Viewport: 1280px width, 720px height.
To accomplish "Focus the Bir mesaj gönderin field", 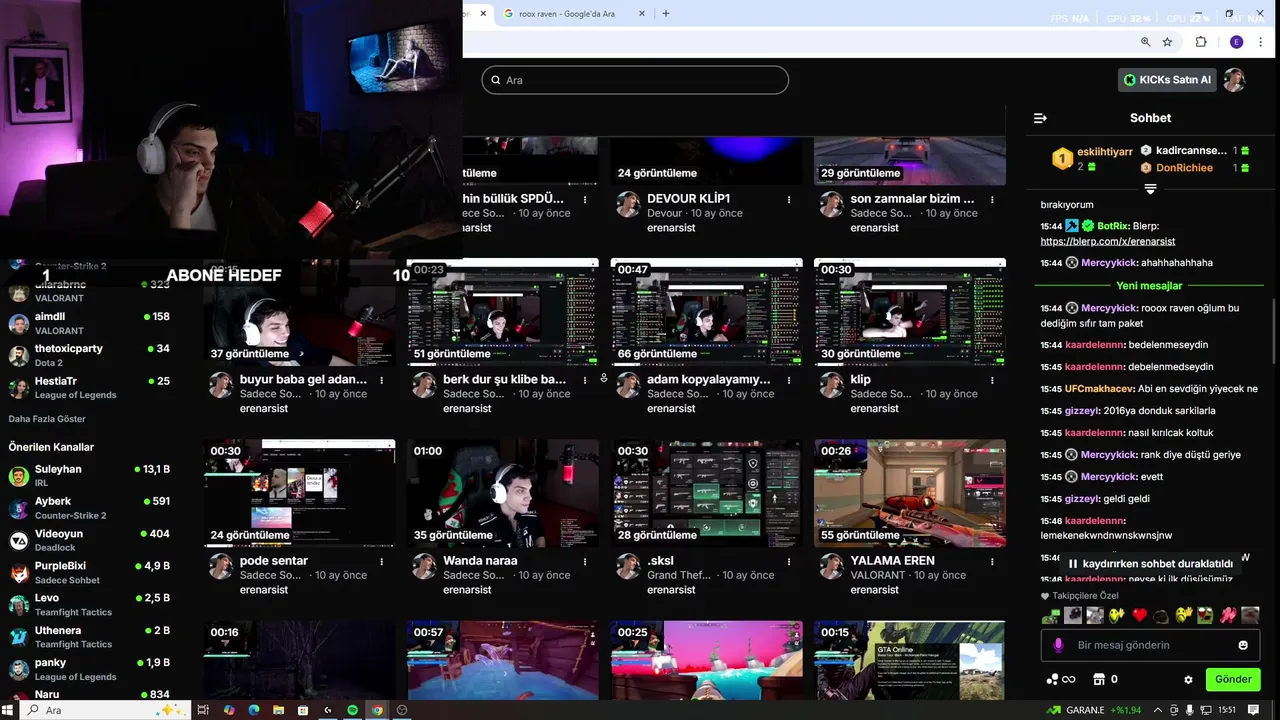I will [x=1150, y=645].
